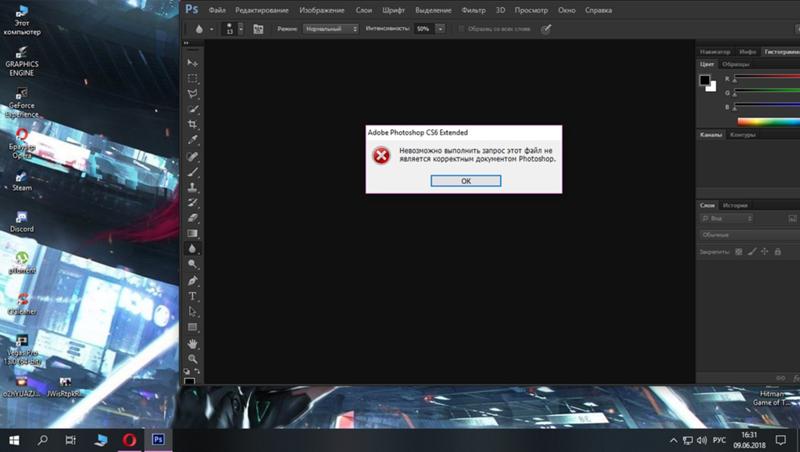Select the Healing Brush tool
The height and width of the screenshot is (452, 800).
(x=192, y=156)
